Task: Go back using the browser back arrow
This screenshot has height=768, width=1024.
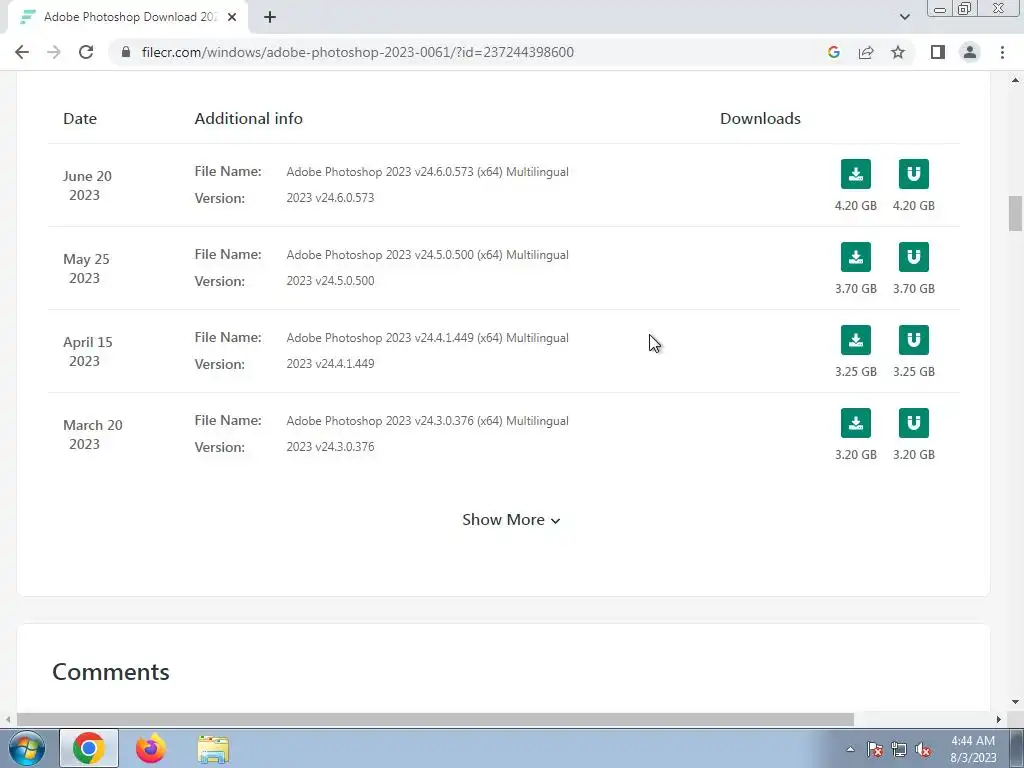Action: (22, 52)
